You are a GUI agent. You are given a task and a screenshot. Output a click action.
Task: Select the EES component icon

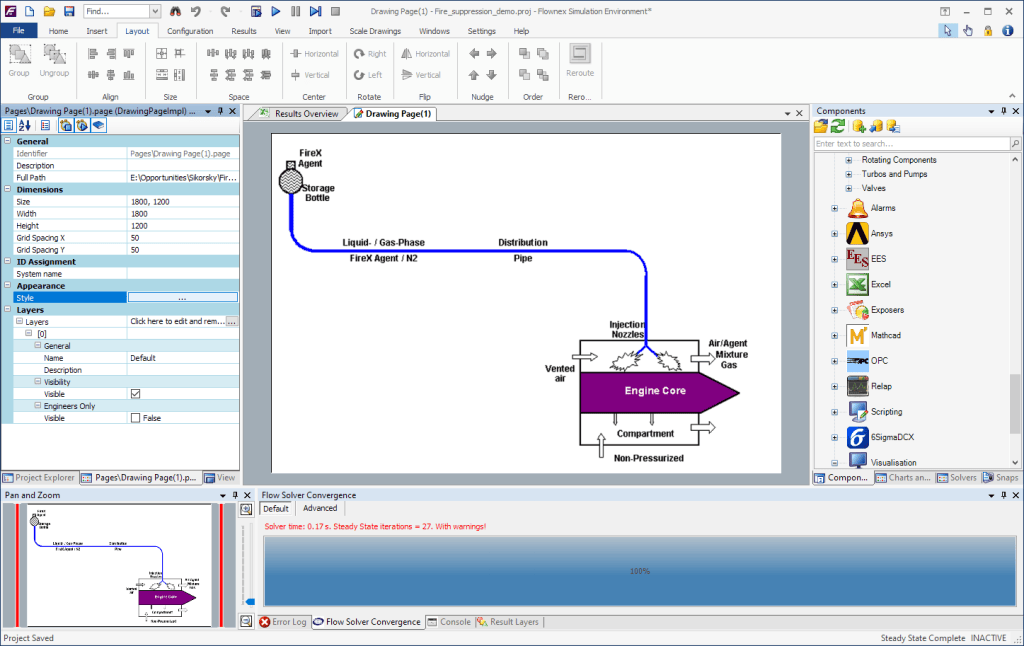(x=857, y=259)
